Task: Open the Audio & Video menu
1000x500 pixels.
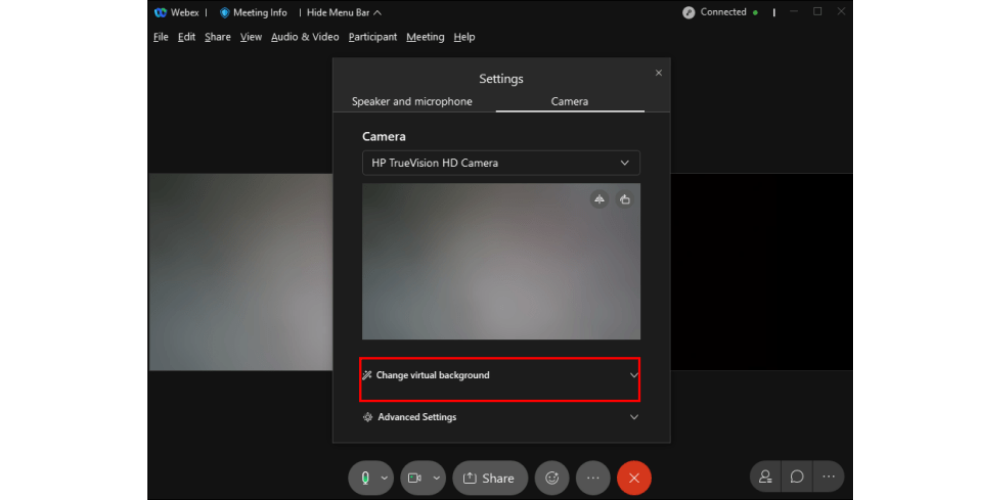Action: point(305,37)
